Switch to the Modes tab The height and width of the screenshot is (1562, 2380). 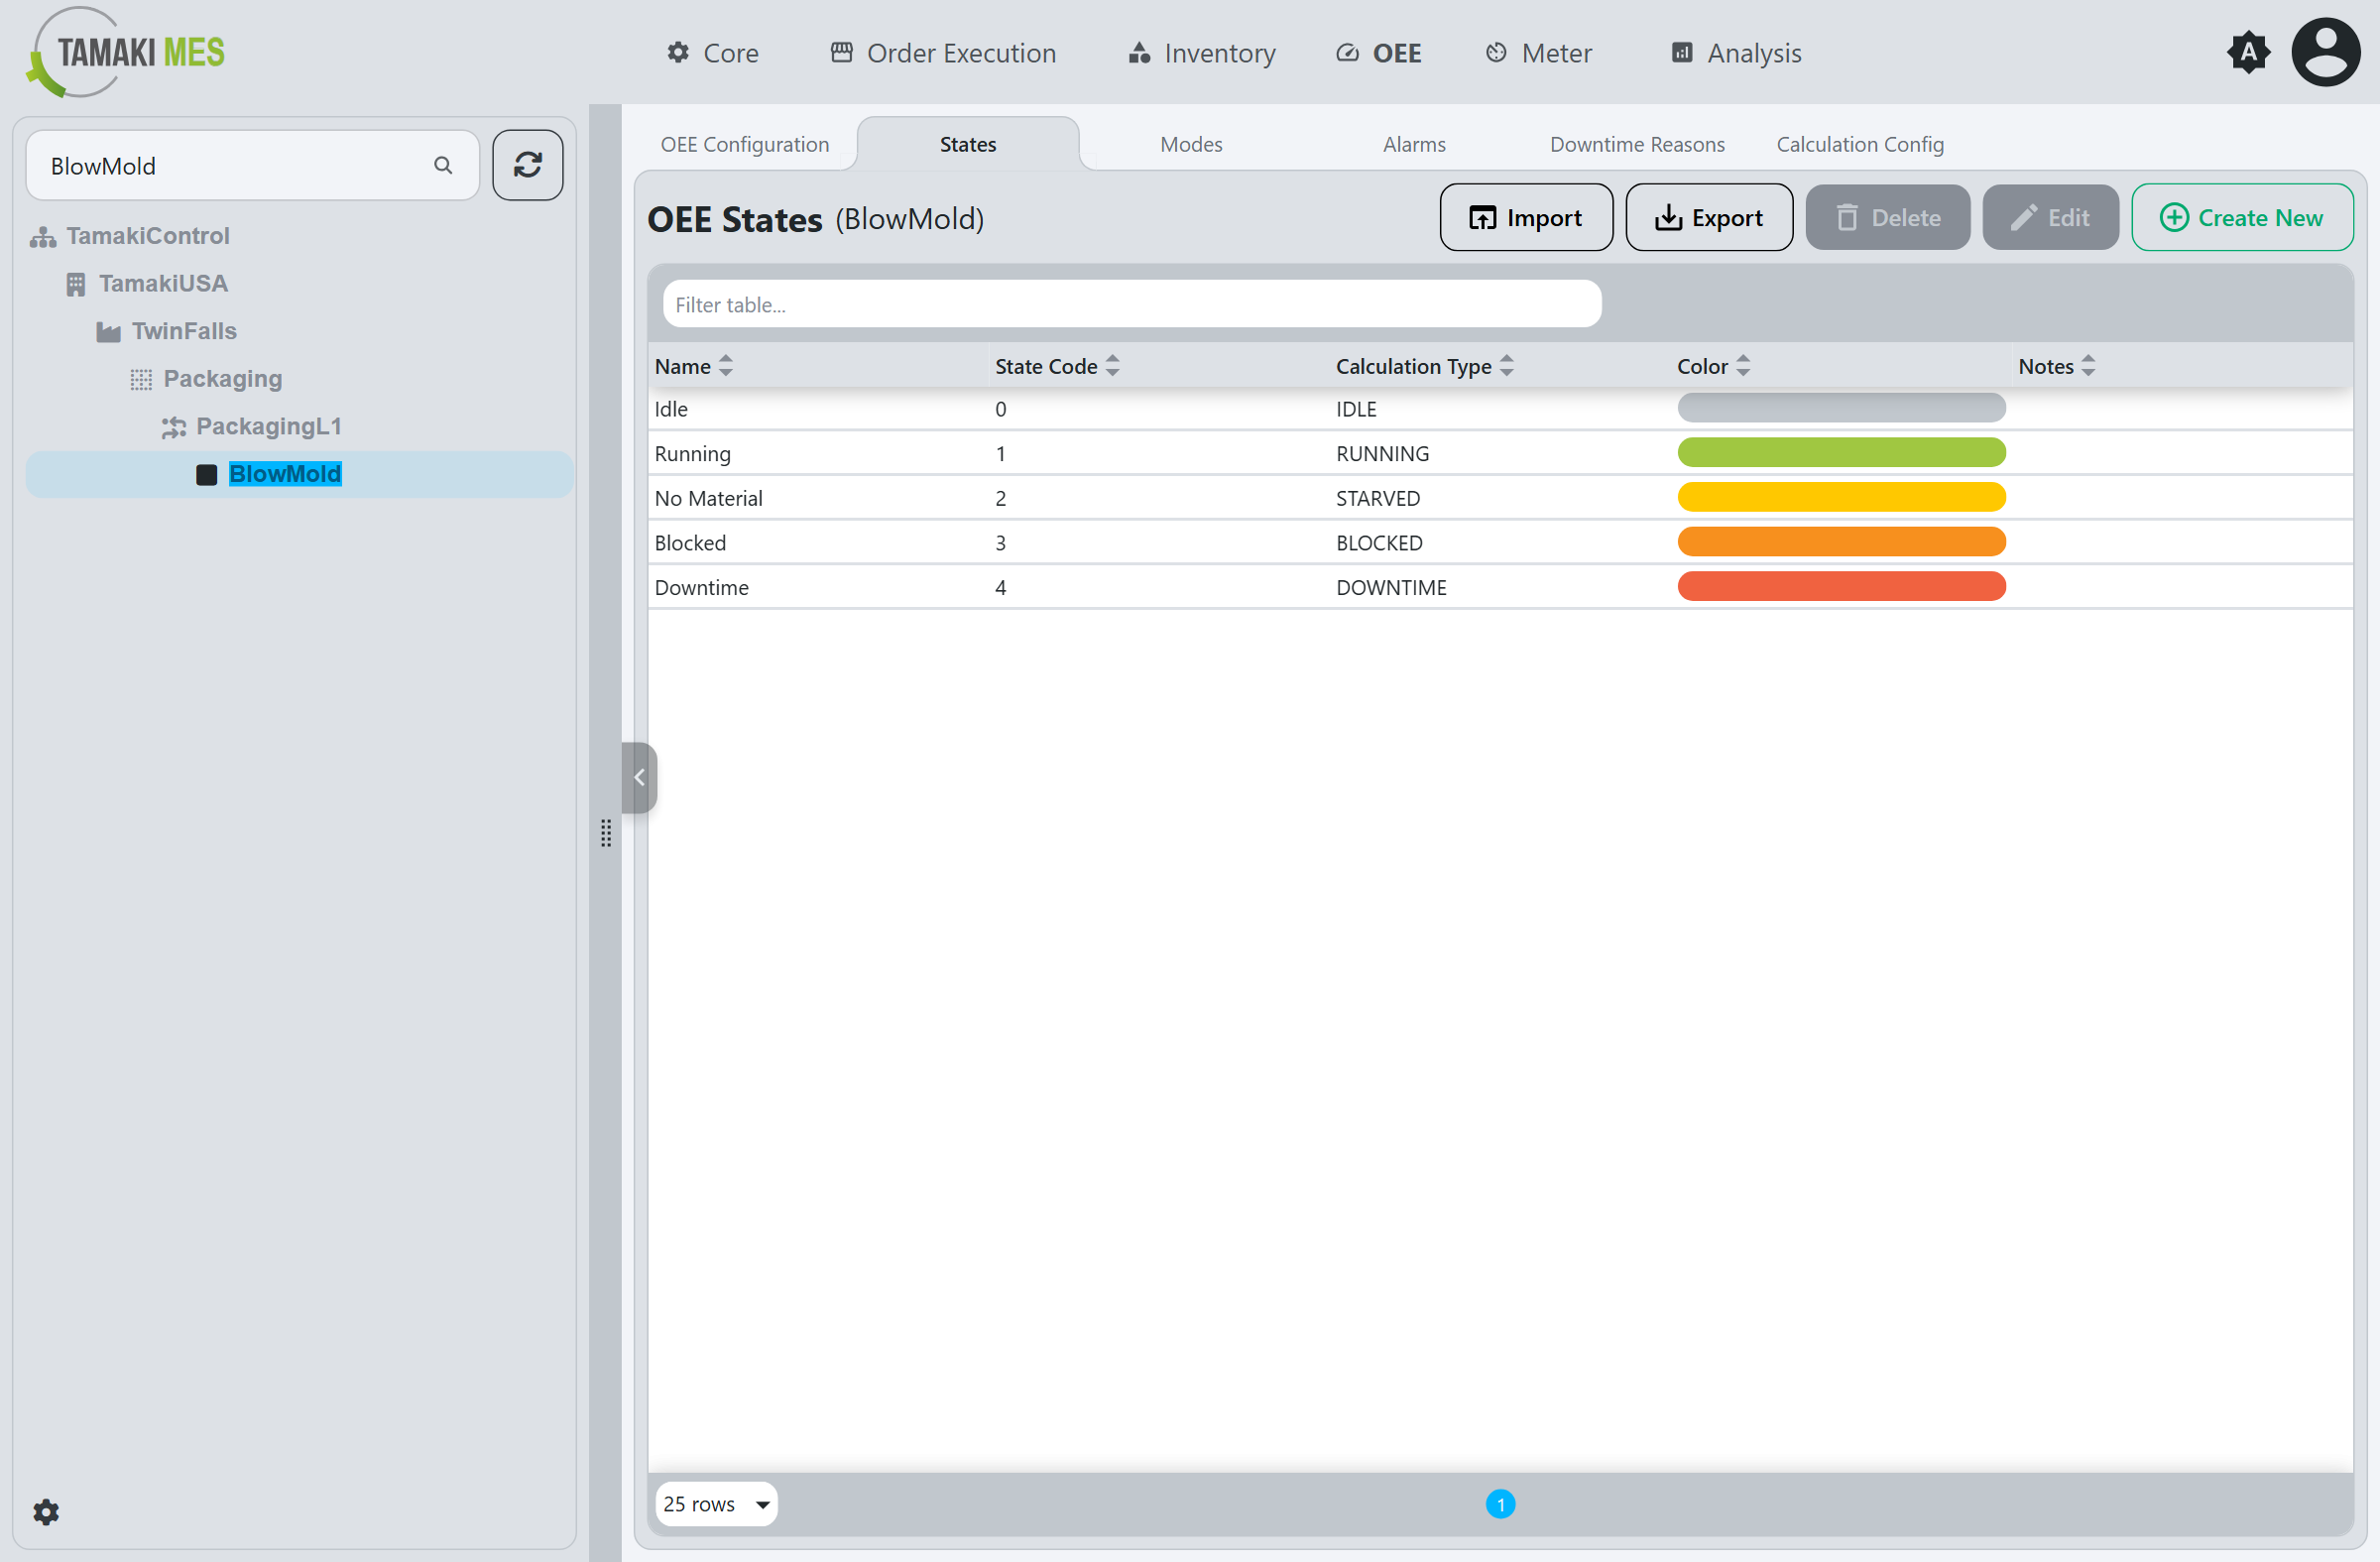click(x=1191, y=144)
